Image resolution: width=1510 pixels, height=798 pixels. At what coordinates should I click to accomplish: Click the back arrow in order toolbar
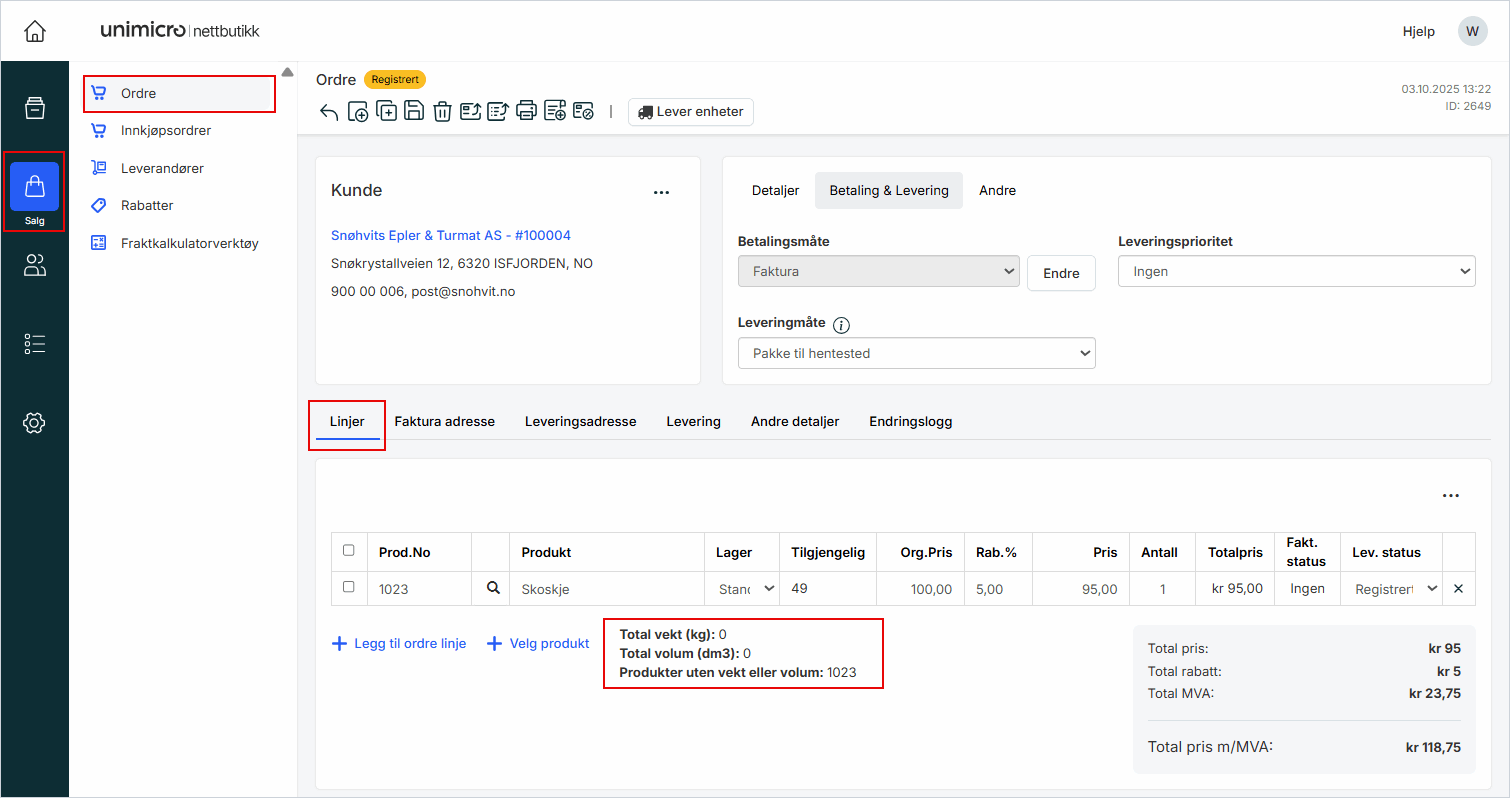coord(329,112)
